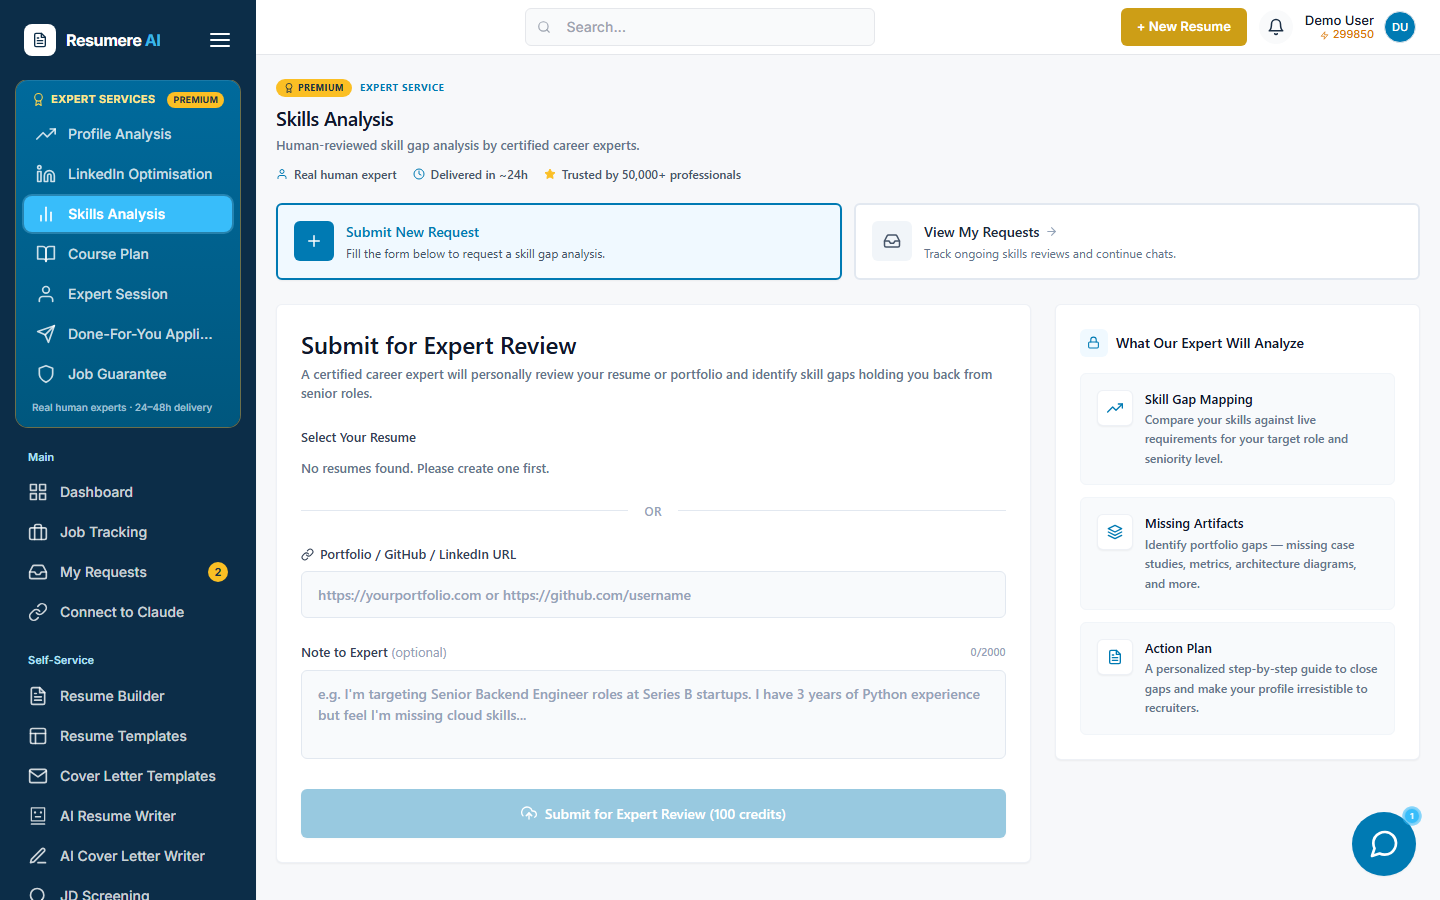
Task: Click the lock icon beside What Our Expert Will Analyze
Action: [1093, 343]
